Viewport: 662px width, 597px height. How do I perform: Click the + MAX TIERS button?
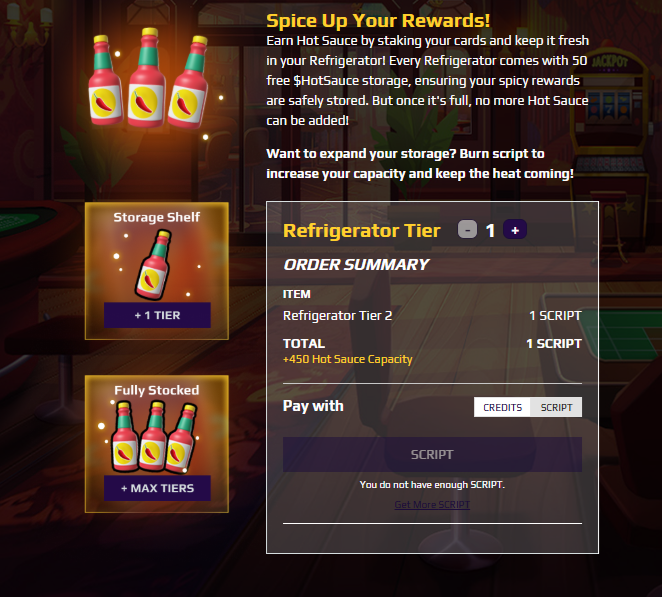pos(157,488)
